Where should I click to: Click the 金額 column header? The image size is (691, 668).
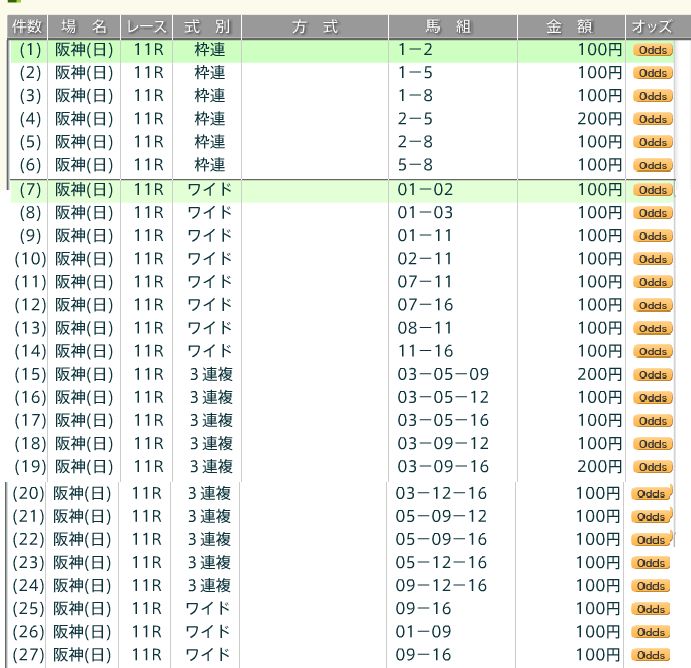570,27
